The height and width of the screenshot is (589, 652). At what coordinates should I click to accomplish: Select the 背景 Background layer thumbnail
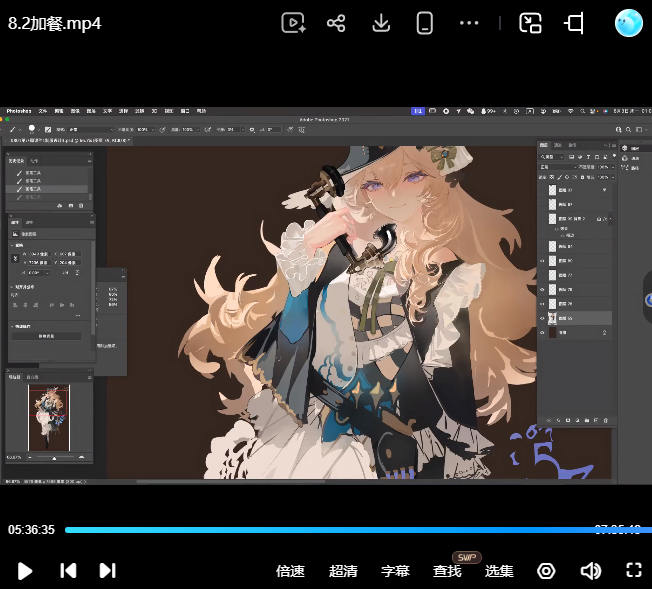pos(552,333)
